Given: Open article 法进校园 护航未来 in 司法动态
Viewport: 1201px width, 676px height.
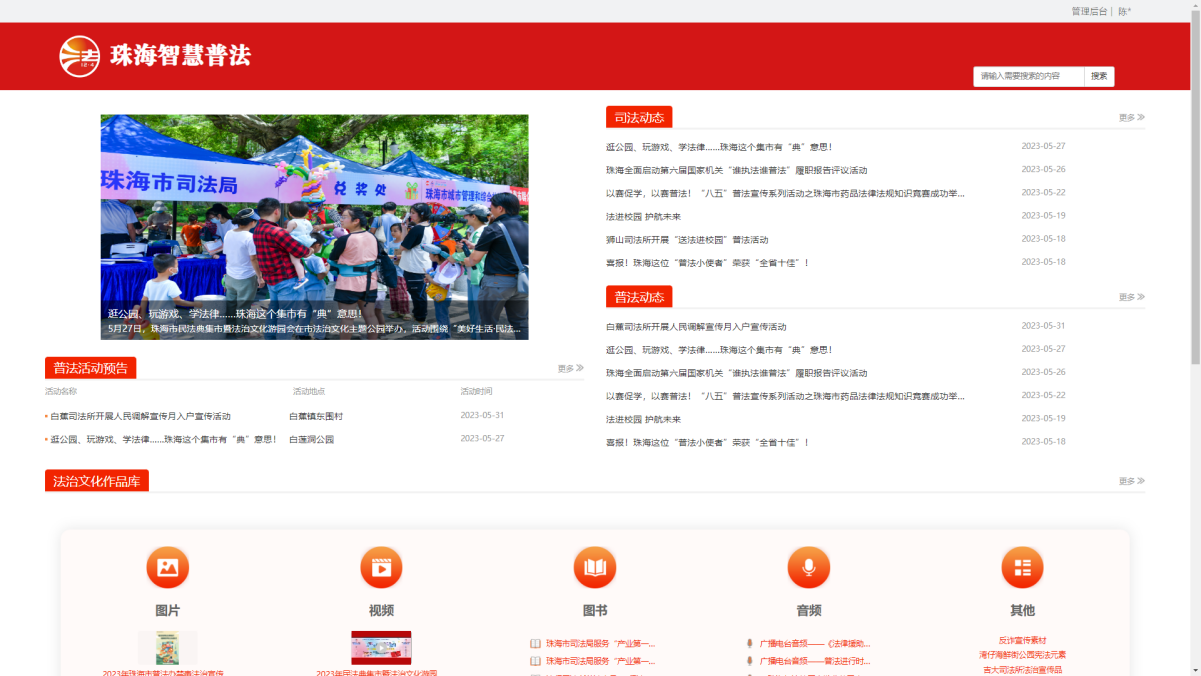Looking at the screenshot, I should [643, 217].
